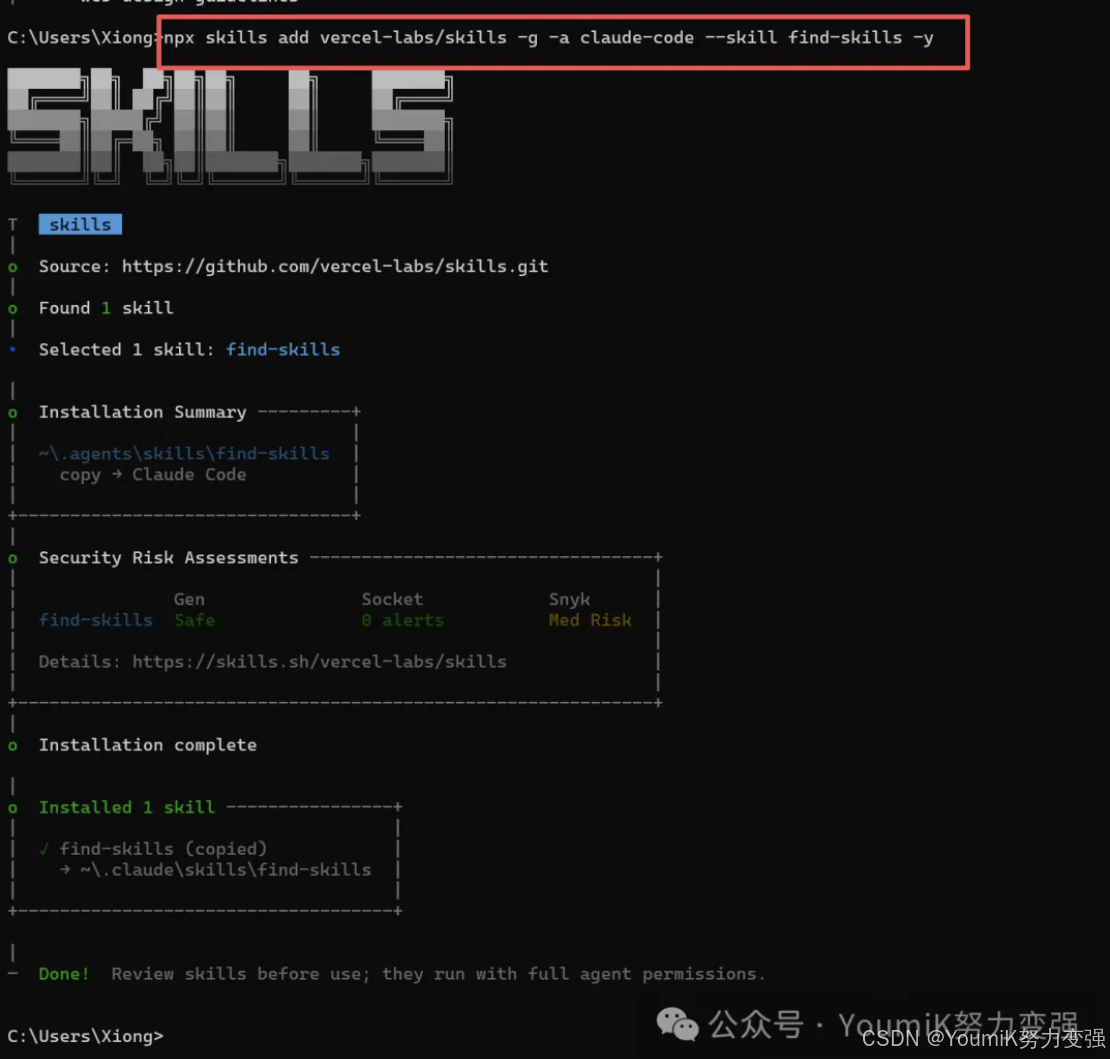Click the final C:\Users\Xiong> prompt
The width and height of the screenshot is (1110, 1059).
[85, 1036]
